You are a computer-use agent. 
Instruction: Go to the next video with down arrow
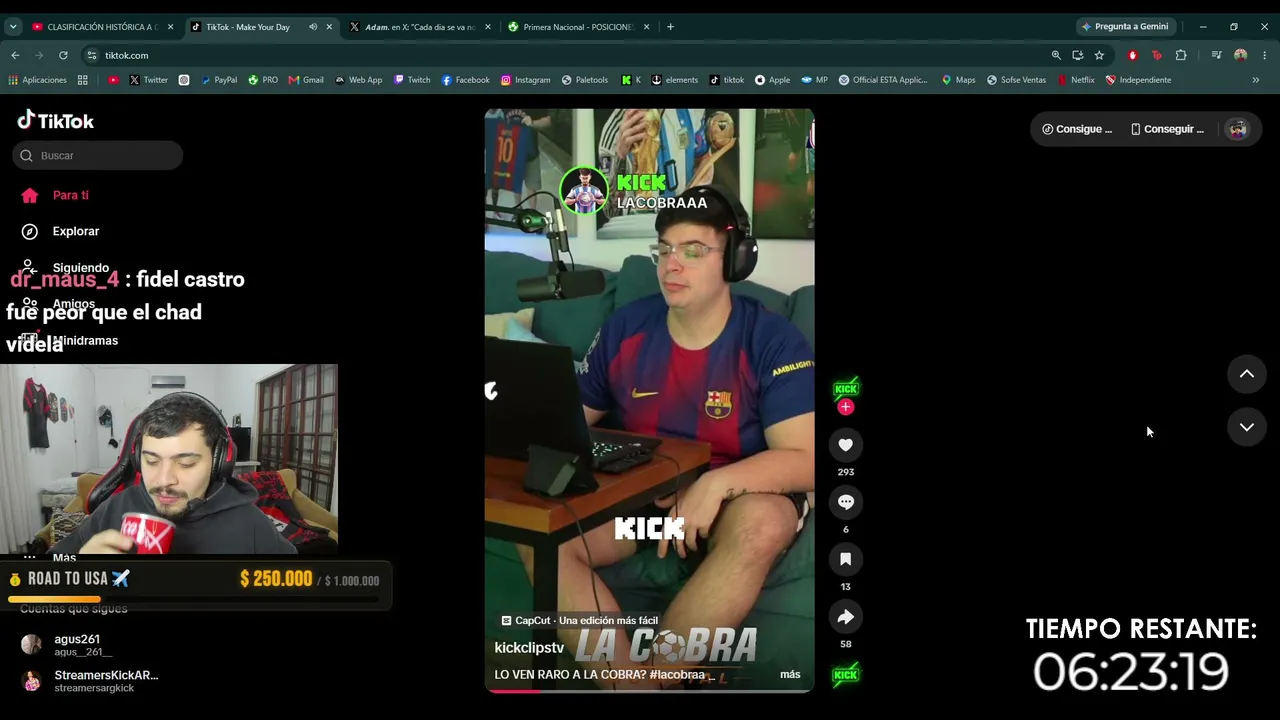[x=1246, y=427]
